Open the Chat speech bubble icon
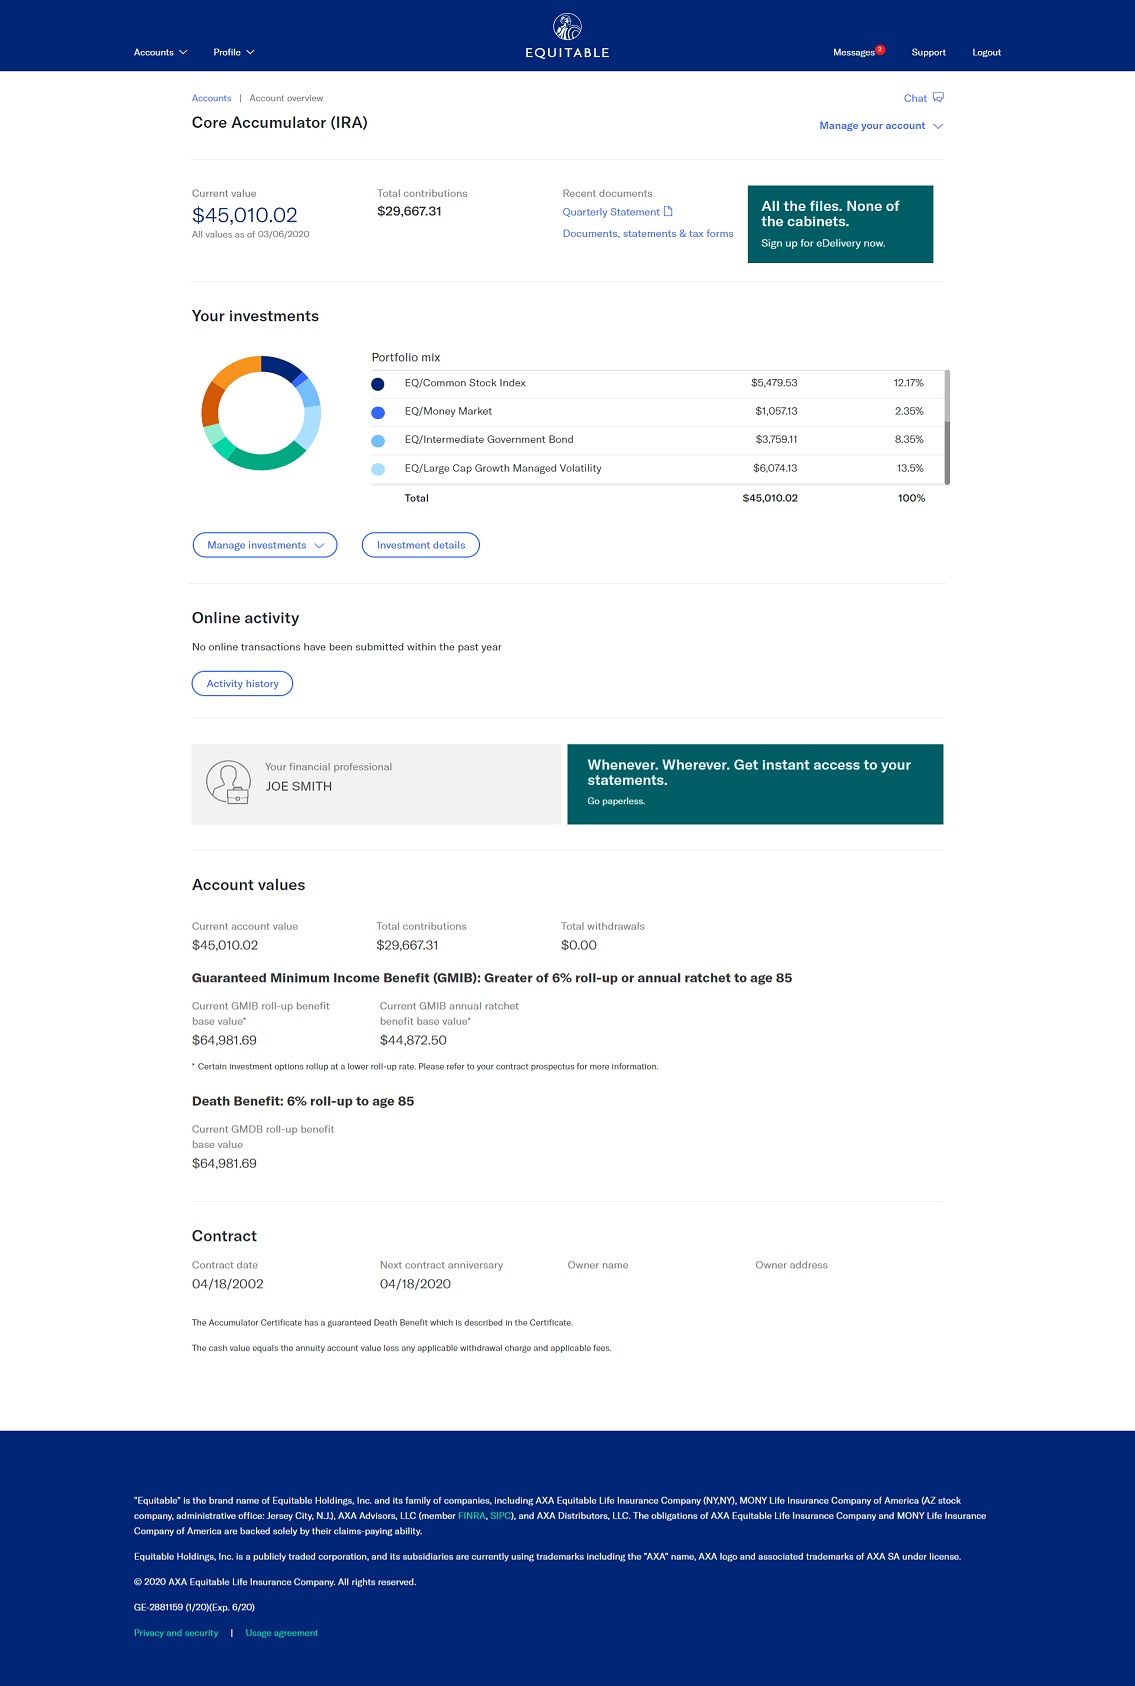The width and height of the screenshot is (1135, 1686). (938, 97)
